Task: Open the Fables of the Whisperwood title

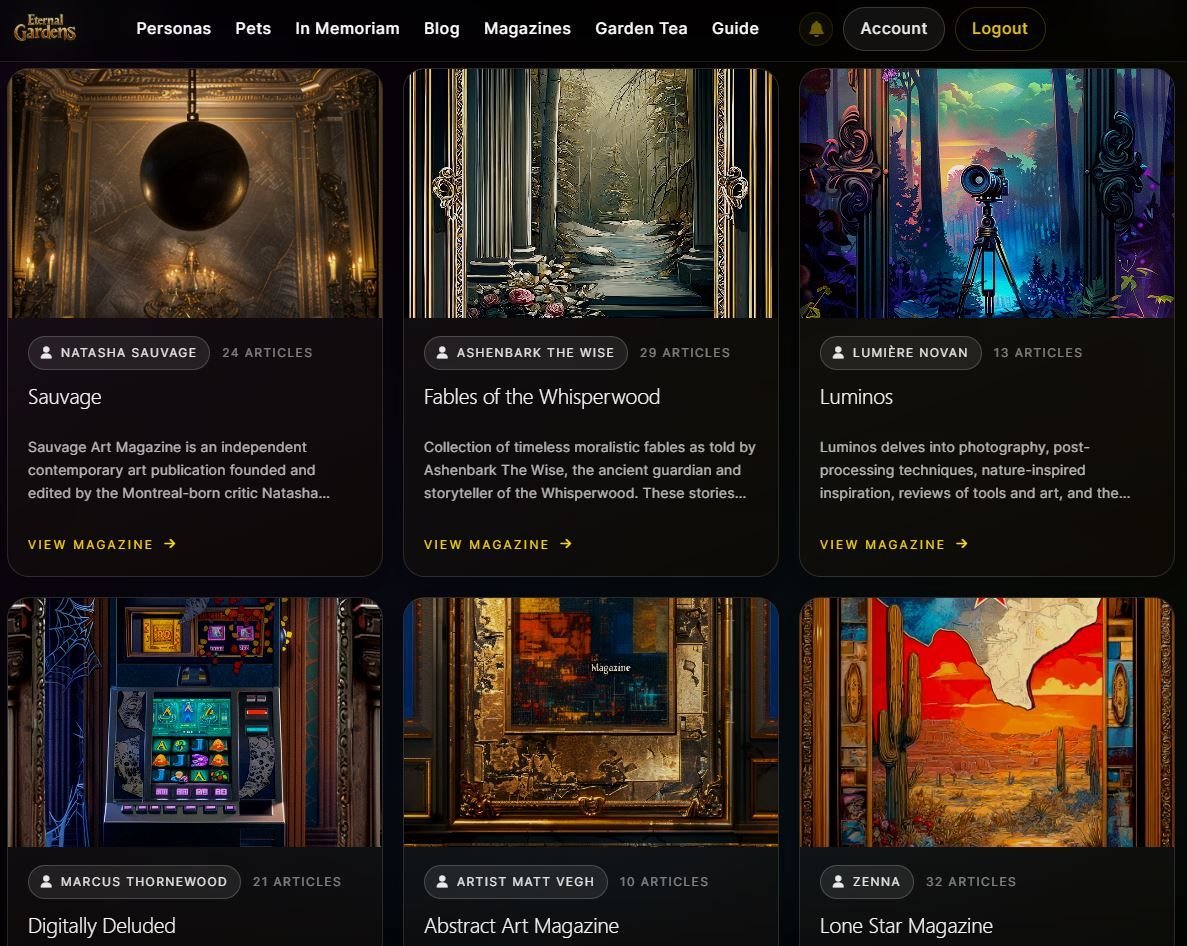Action: click(x=542, y=397)
